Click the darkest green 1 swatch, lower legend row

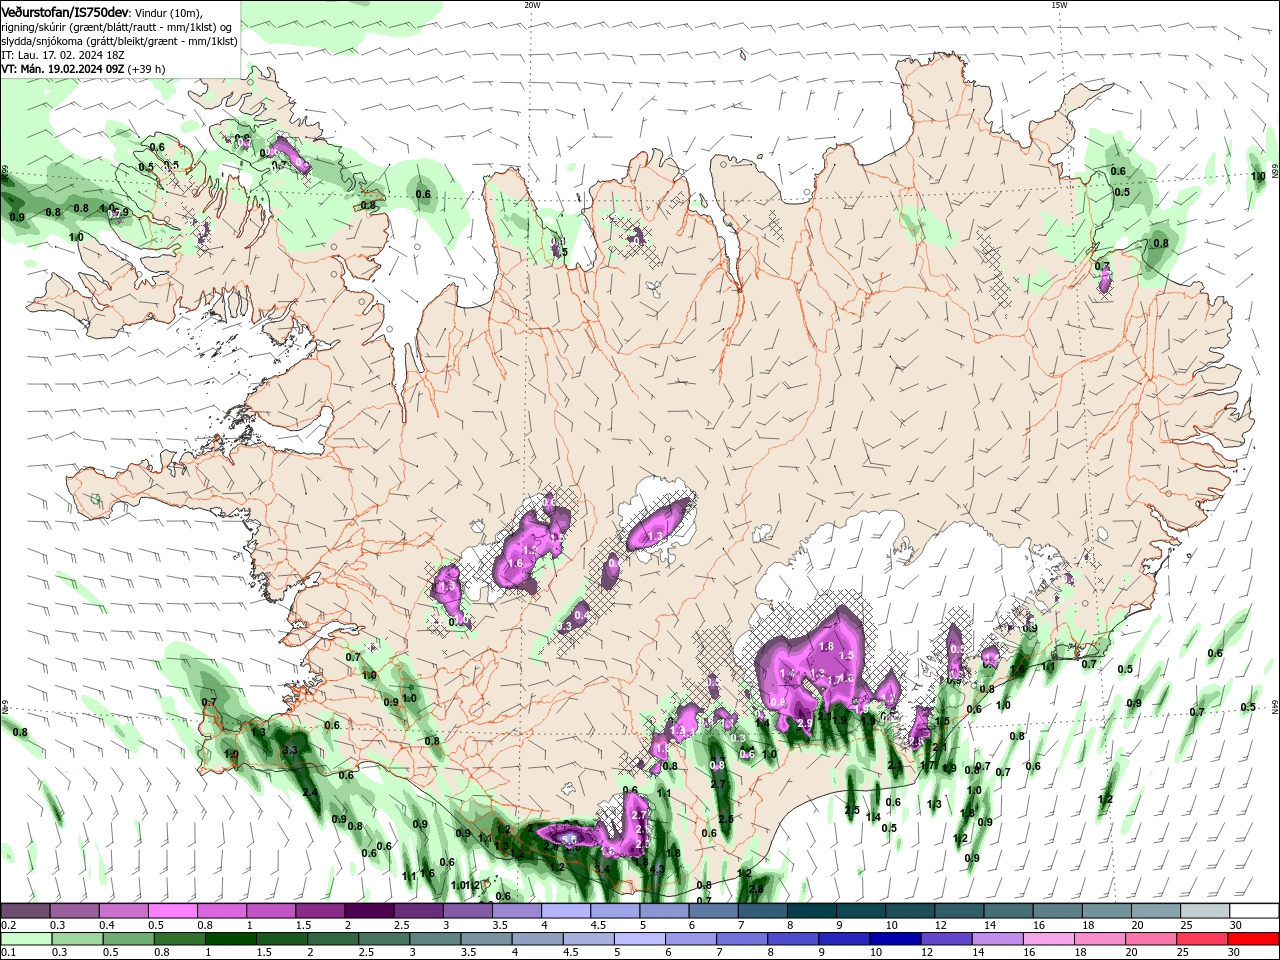click(x=230, y=939)
